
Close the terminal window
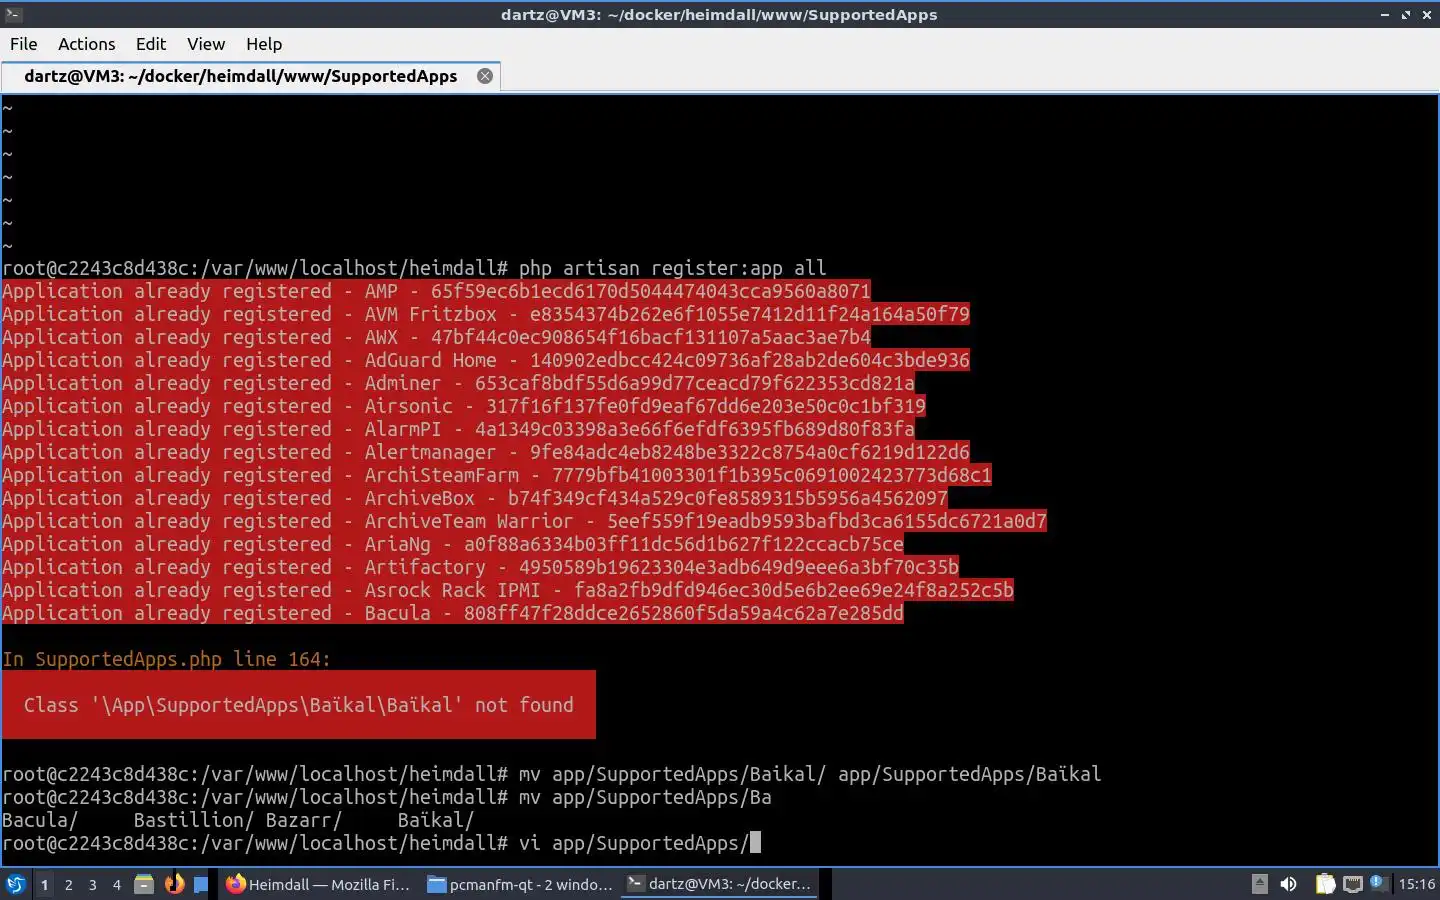(x=1426, y=15)
